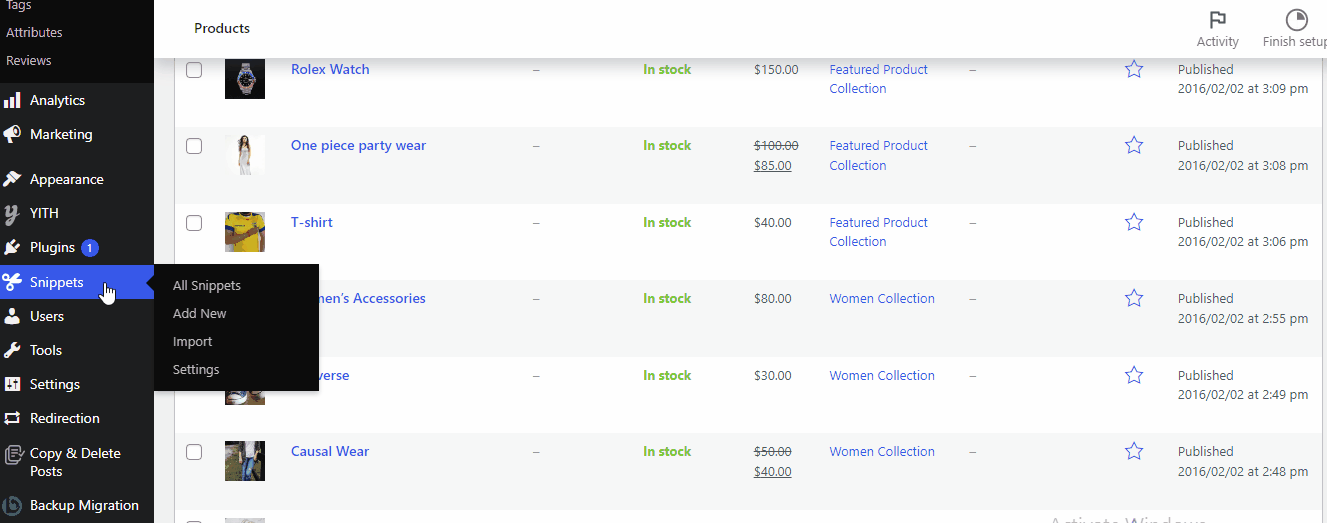Select Import in Snippets submenu
The height and width of the screenshot is (523, 1327).
(x=192, y=341)
